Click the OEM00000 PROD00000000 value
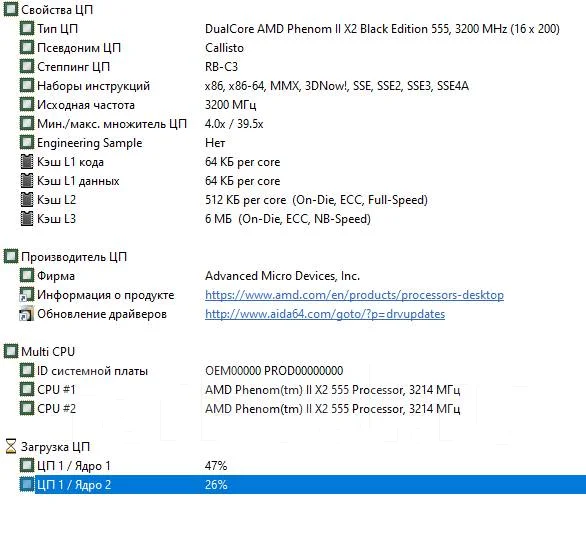The image size is (586, 541). pyautogui.click(x=274, y=371)
